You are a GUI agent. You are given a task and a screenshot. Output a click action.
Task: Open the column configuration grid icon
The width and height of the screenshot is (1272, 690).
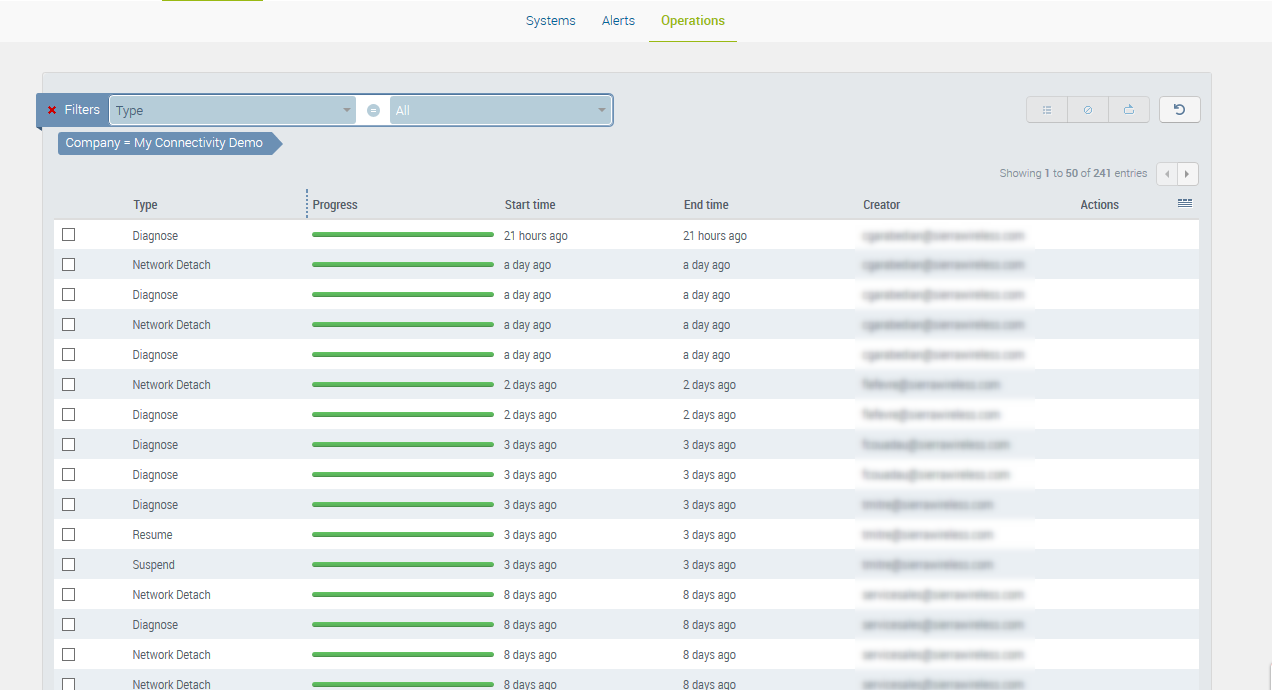(x=1185, y=203)
